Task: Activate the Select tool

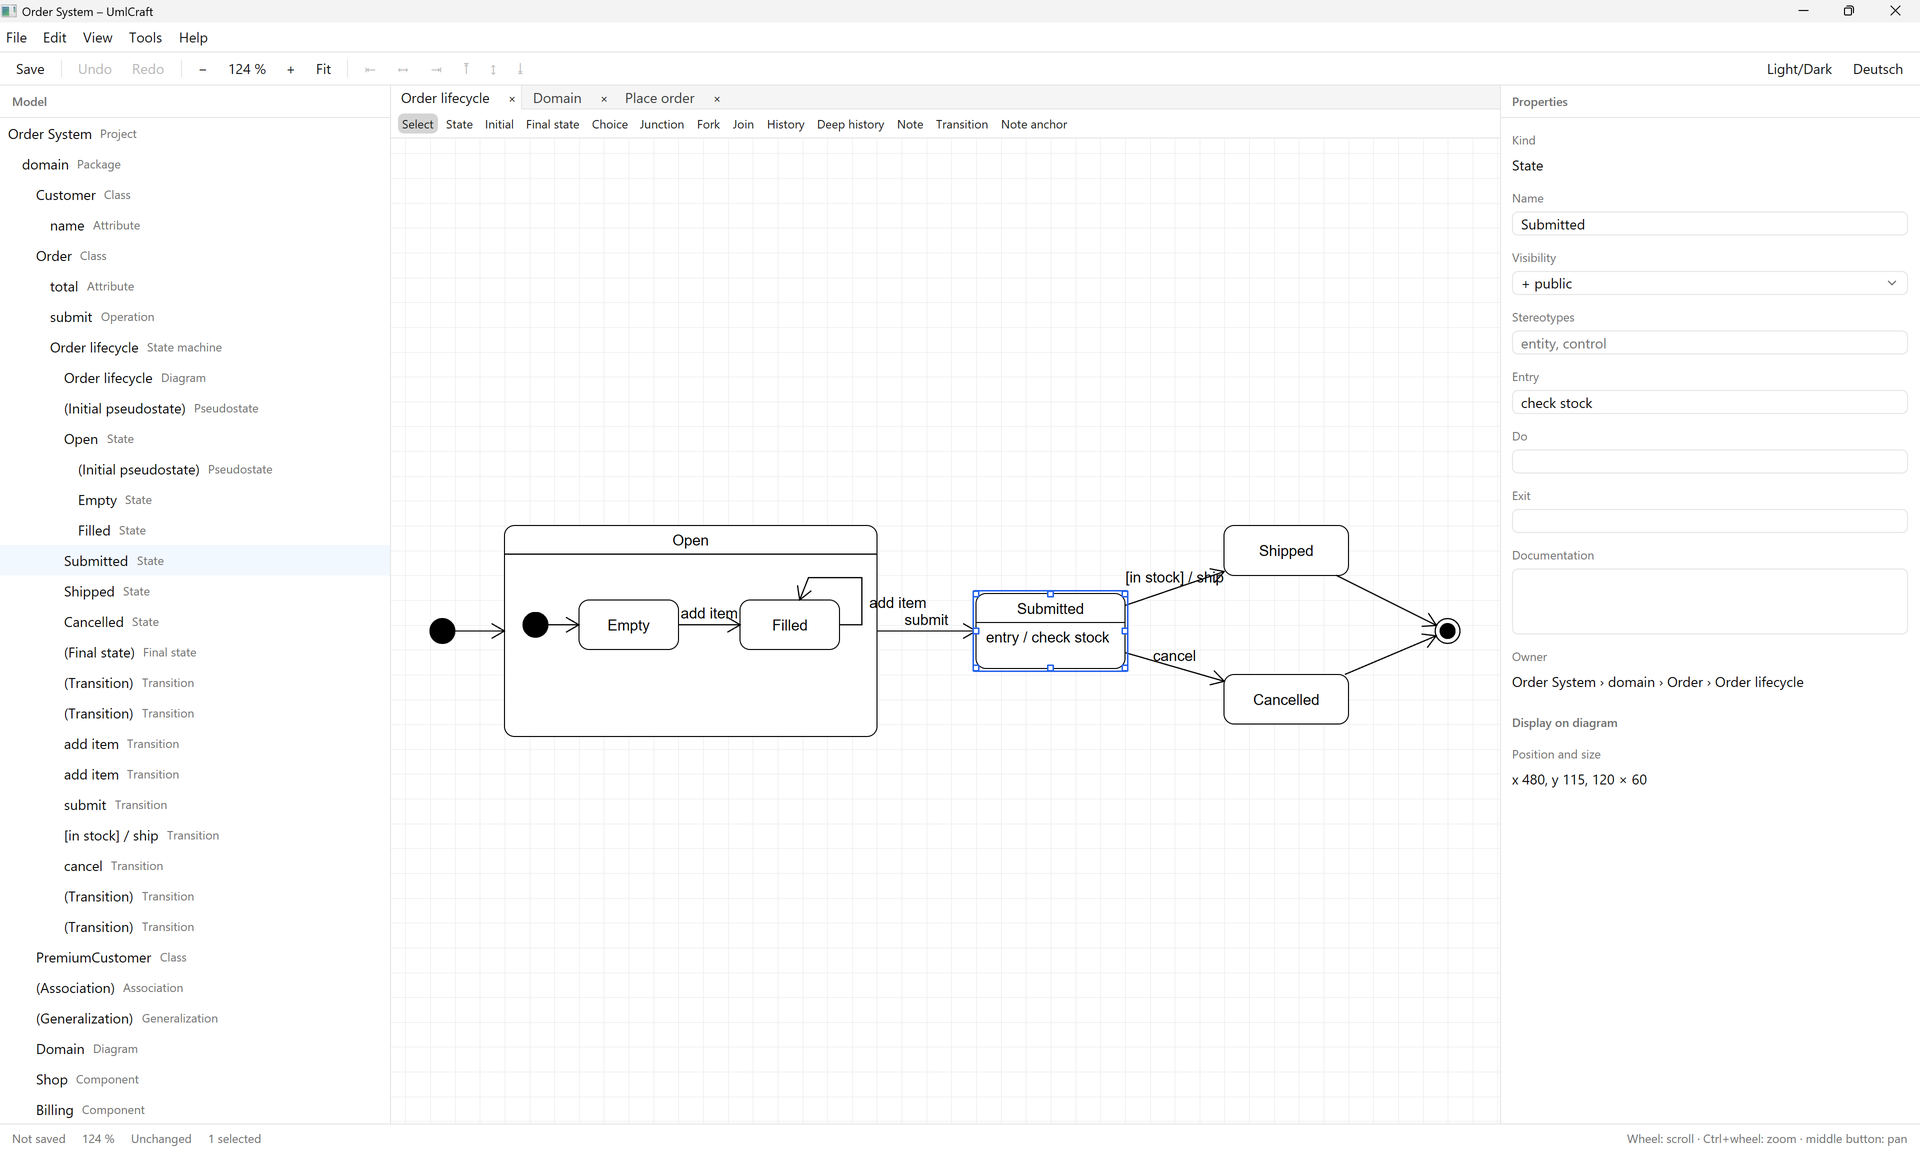Action: (418, 124)
